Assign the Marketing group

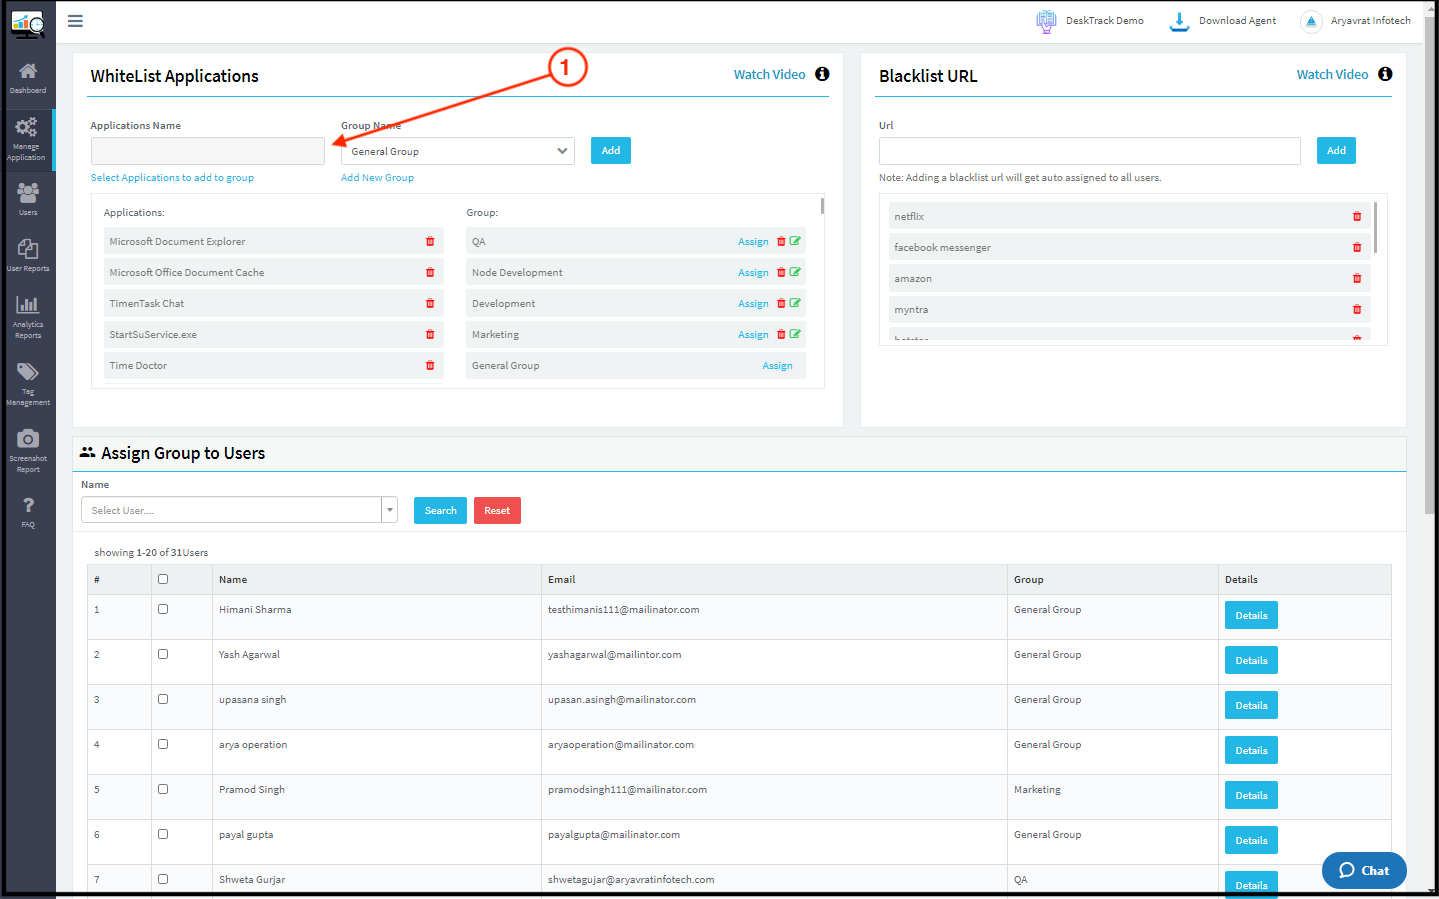tap(753, 335)
